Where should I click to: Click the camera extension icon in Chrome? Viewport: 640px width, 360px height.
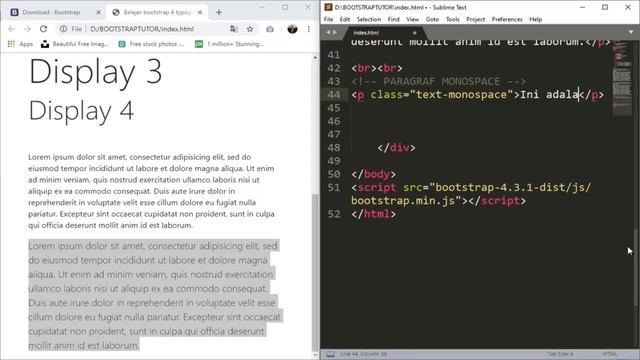pos(270,29)
